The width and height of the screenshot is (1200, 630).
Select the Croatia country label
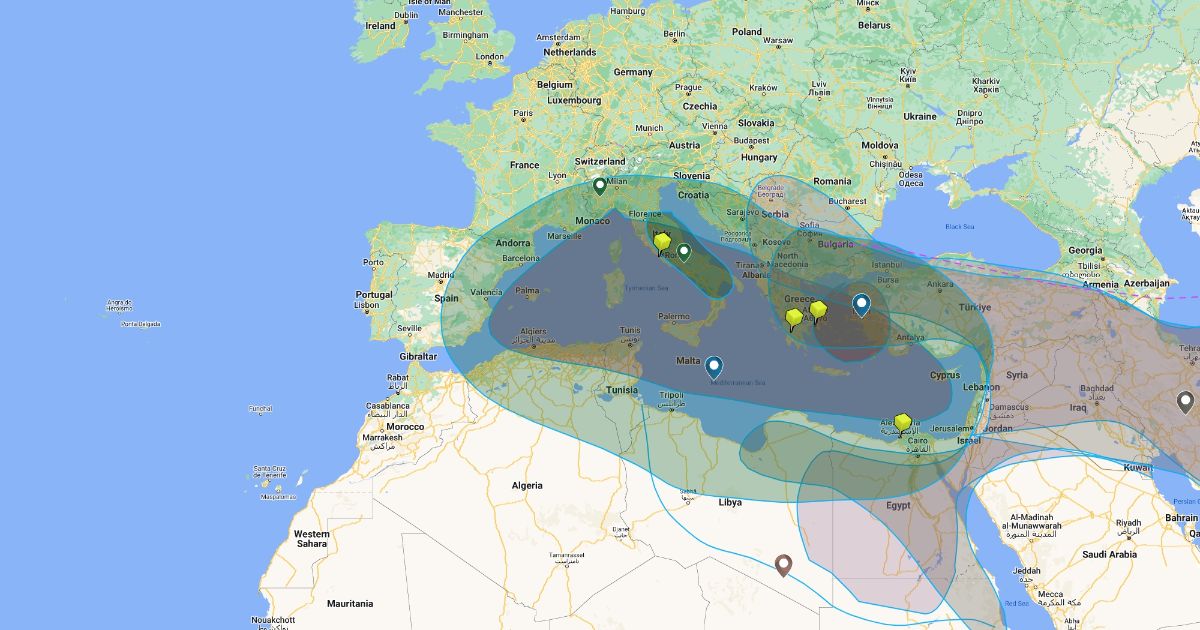pyautogui.click(x=693, y=195)
